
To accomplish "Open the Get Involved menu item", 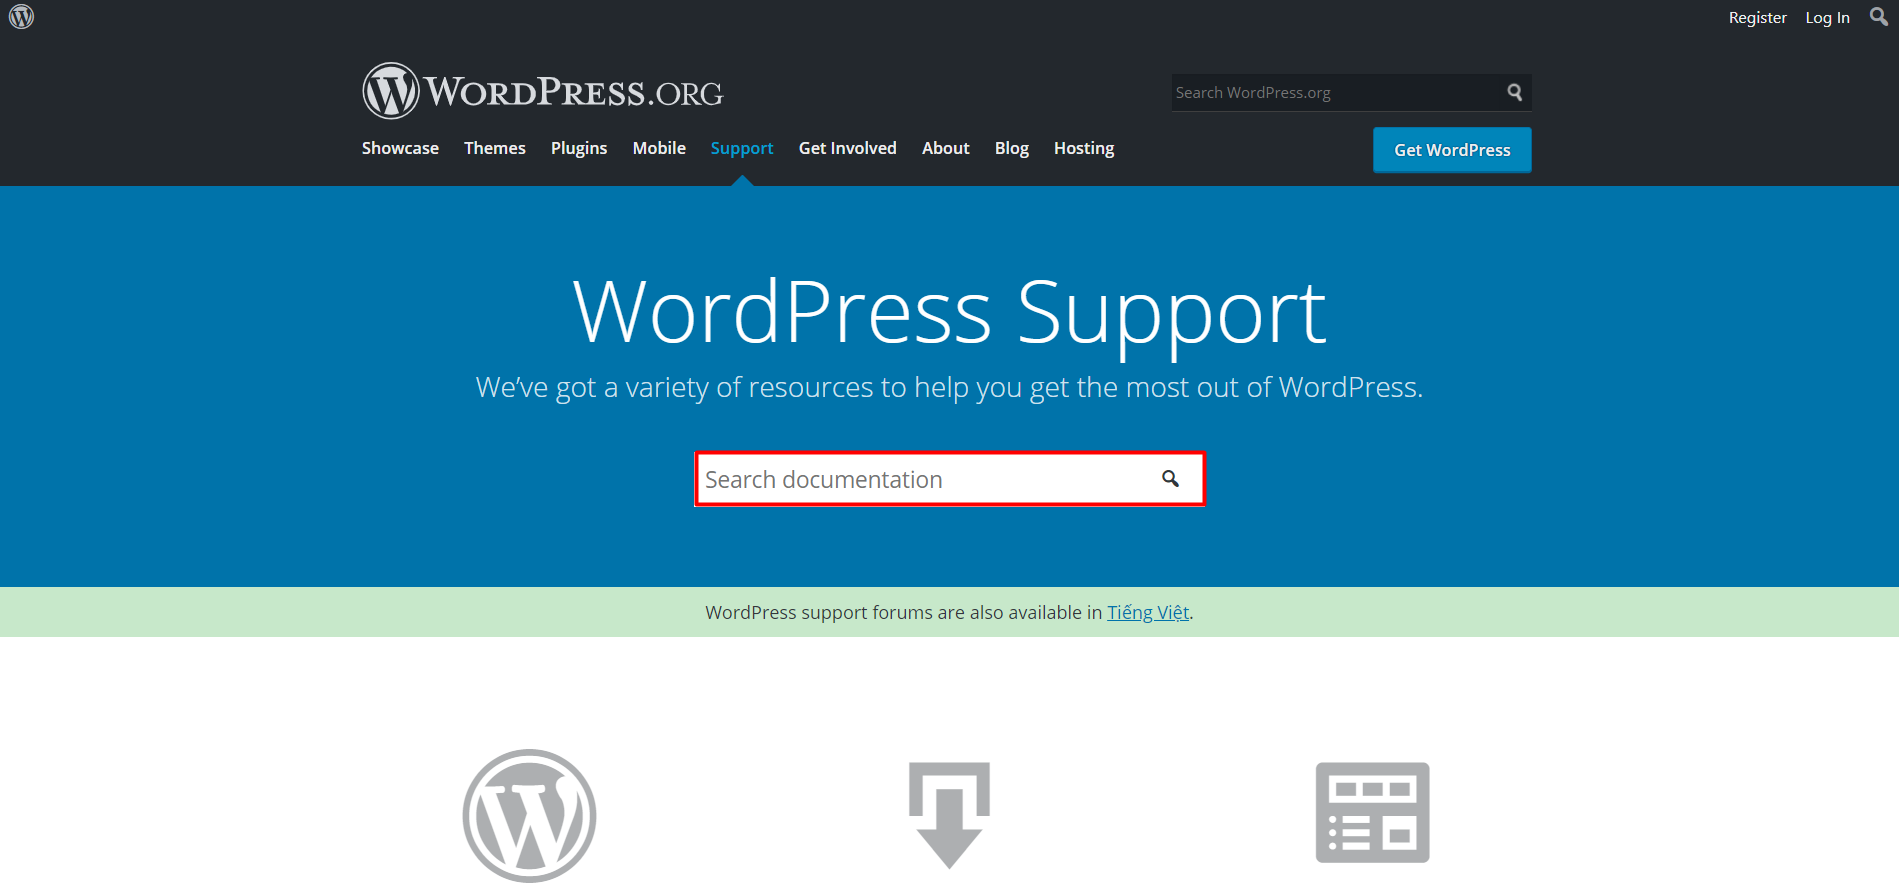I will (x=848, y=148).
